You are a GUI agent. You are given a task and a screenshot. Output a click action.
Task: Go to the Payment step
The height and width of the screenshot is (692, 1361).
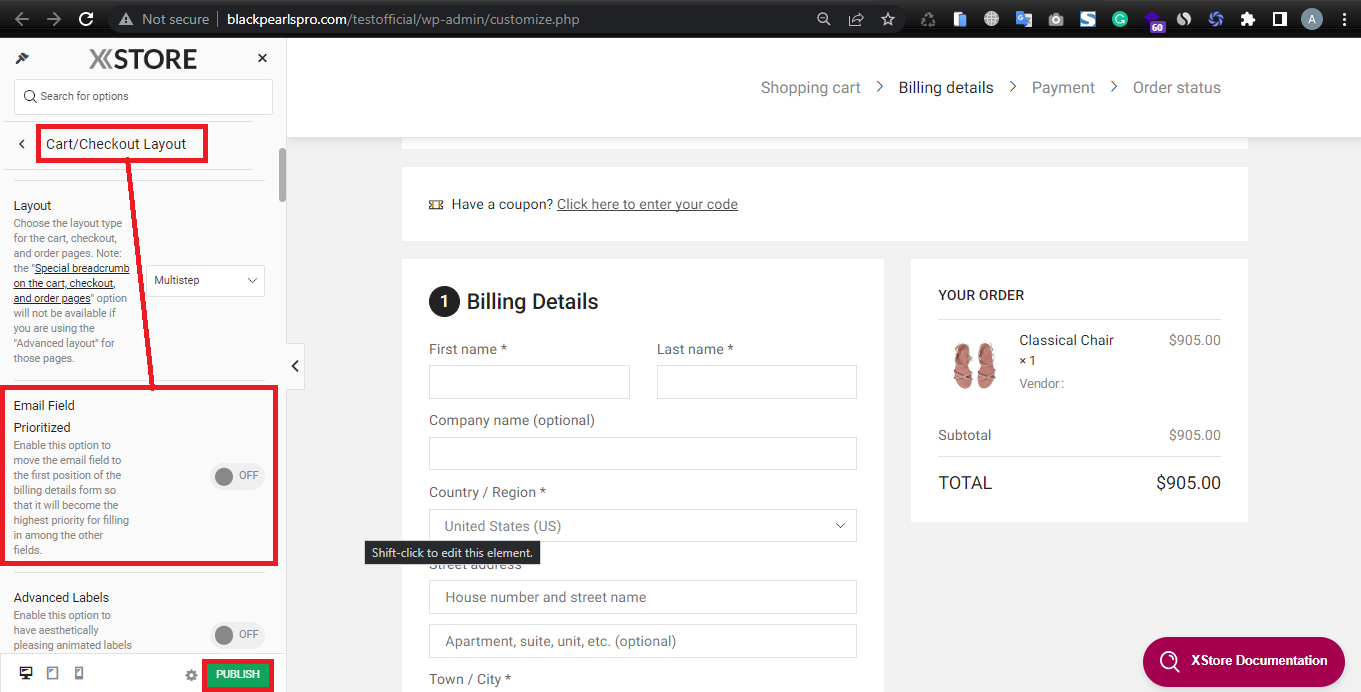click(x=1063, y=88)
